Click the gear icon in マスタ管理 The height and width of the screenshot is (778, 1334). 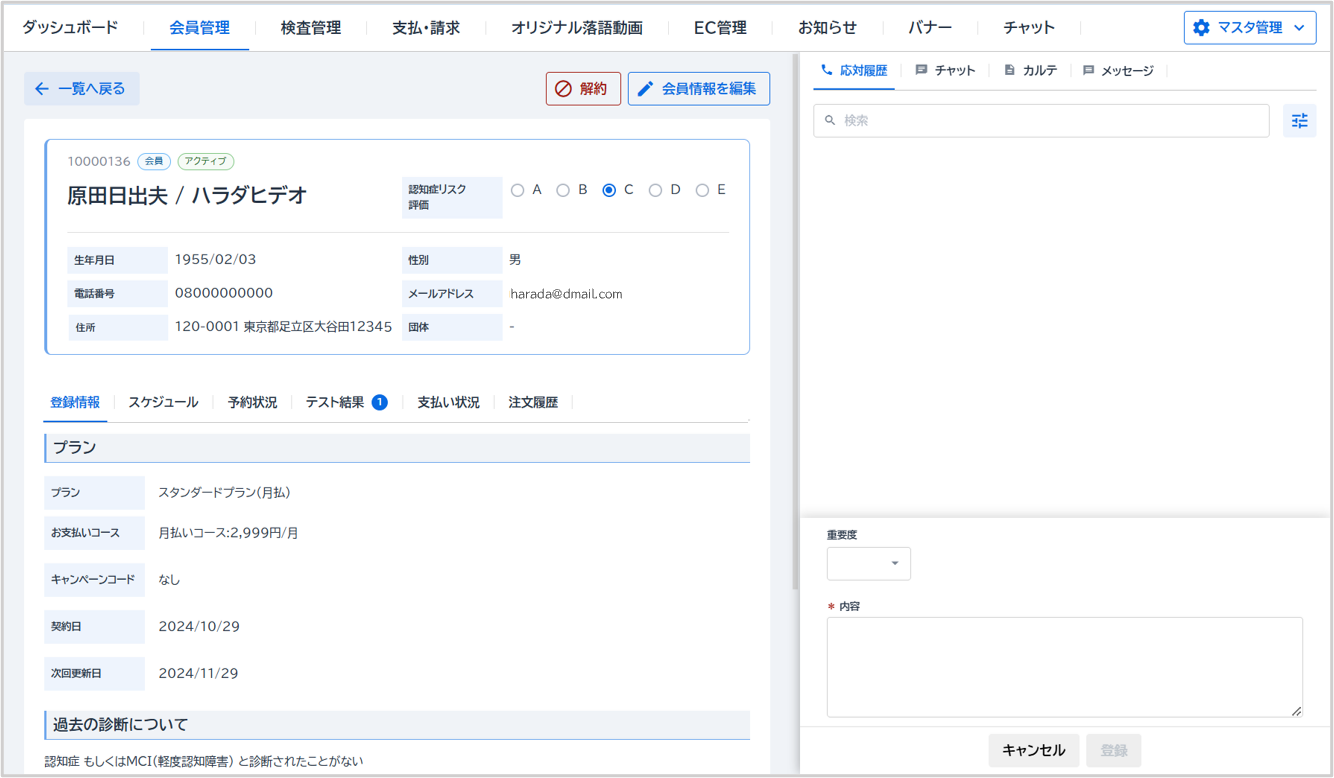(x=1201, y=28)
